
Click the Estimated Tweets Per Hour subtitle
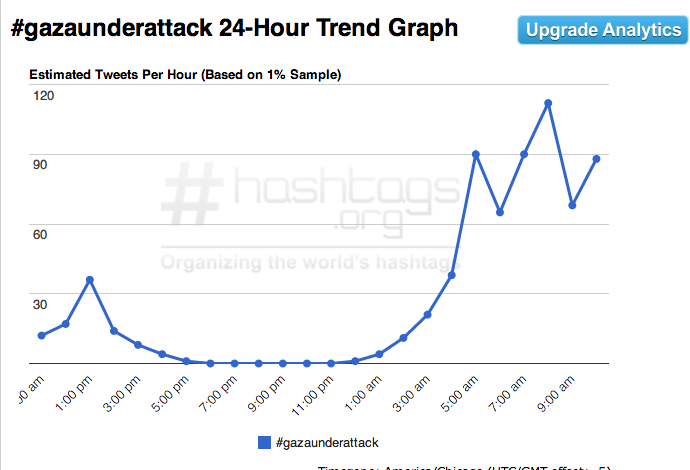(184, 74)
